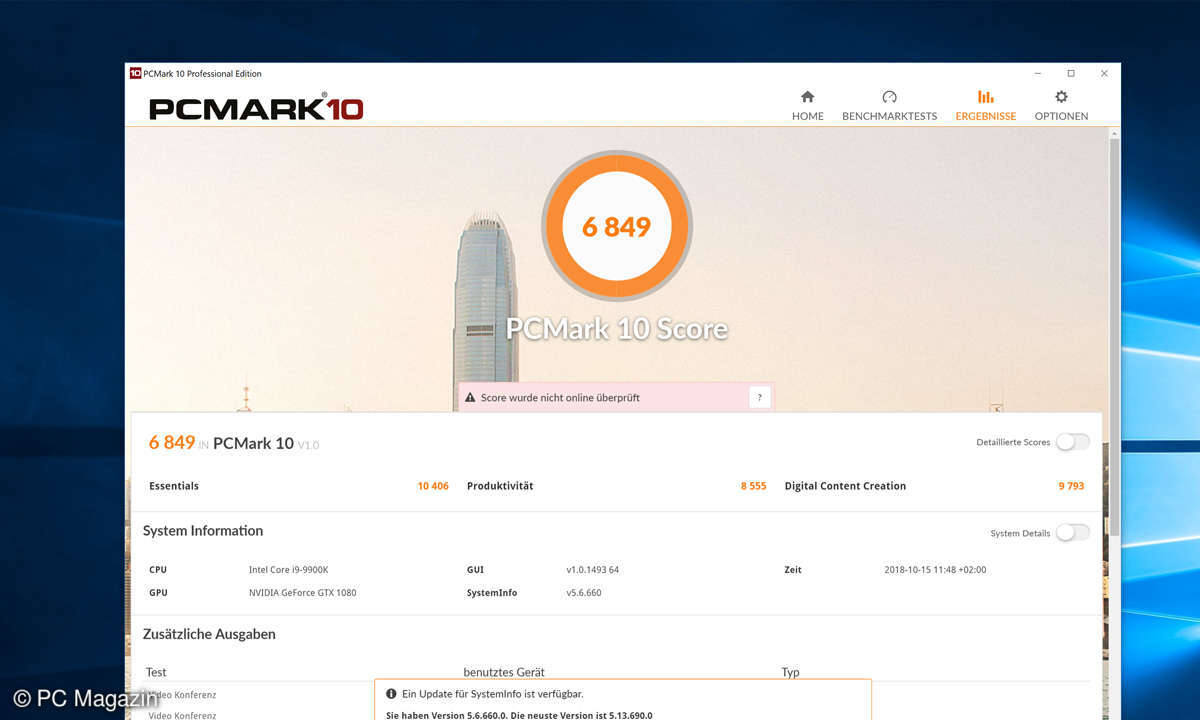Click the 'Typ' column header
Image resolution: width=1200 pixels, height=720 pixels.
point(790,672)
